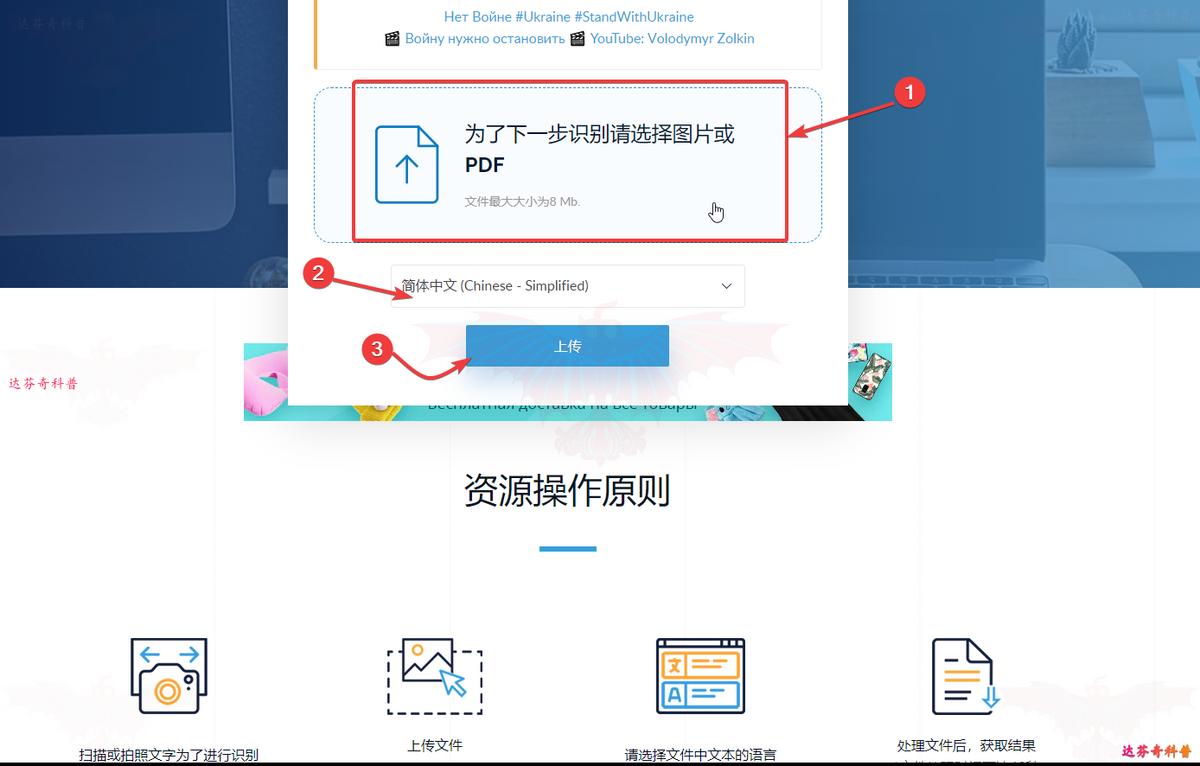
Task: Select the scan camera icon under the steps
Action: click(168, 676)
